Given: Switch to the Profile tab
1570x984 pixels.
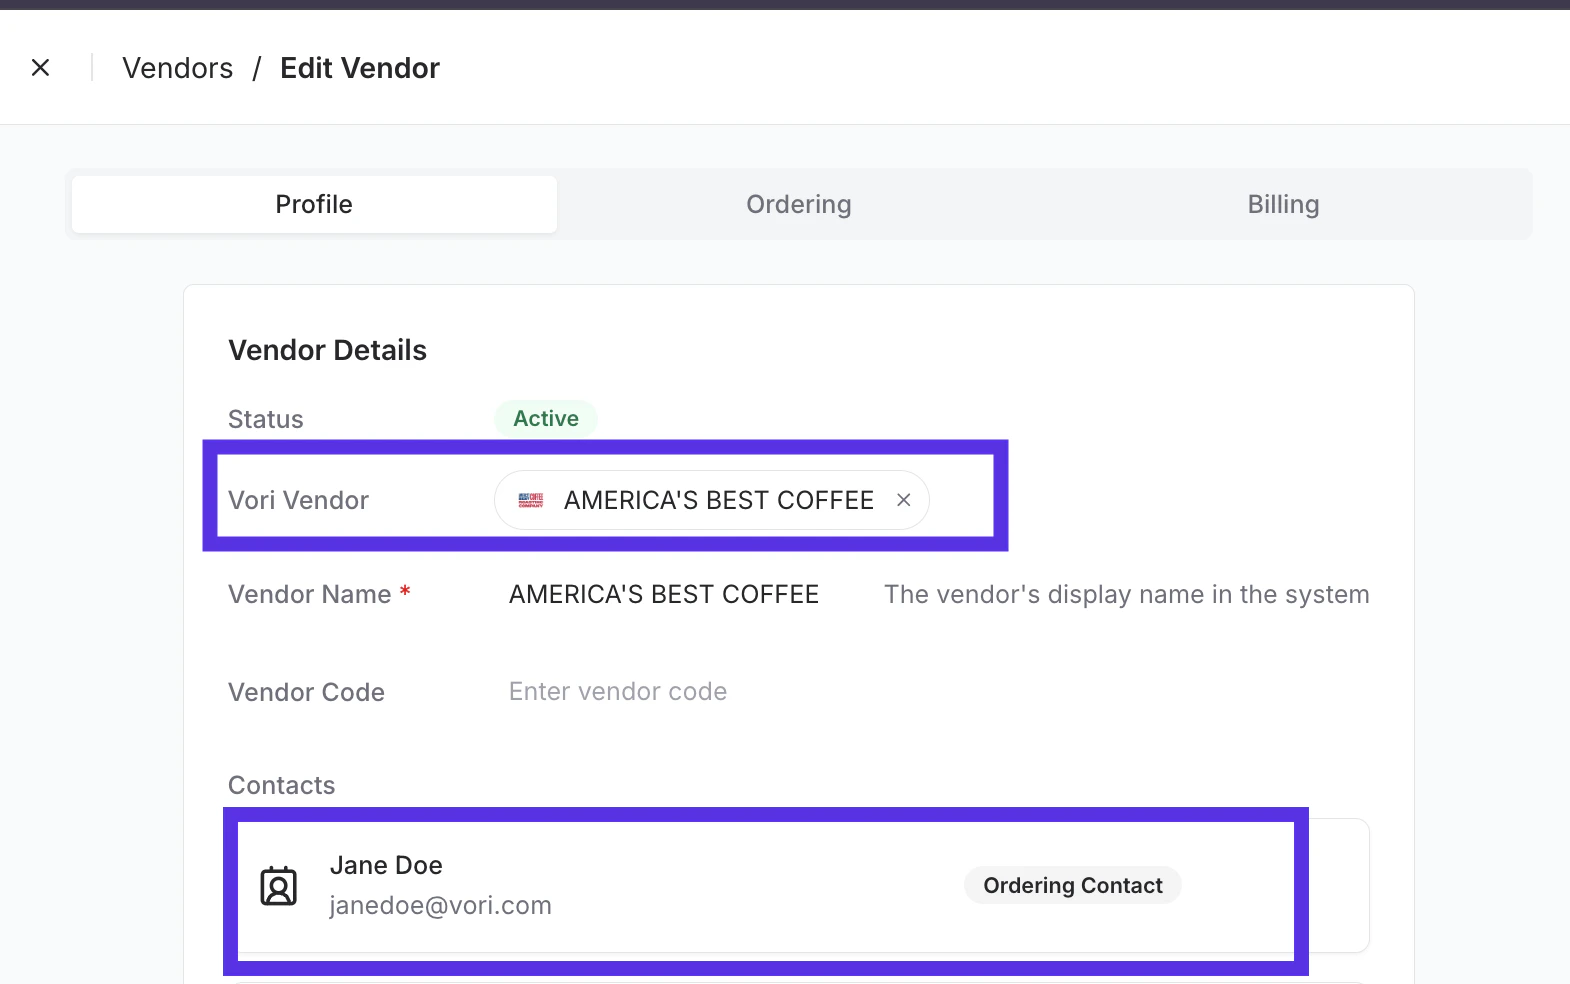Looking at the screenshot, I should [x=314, y=204].
